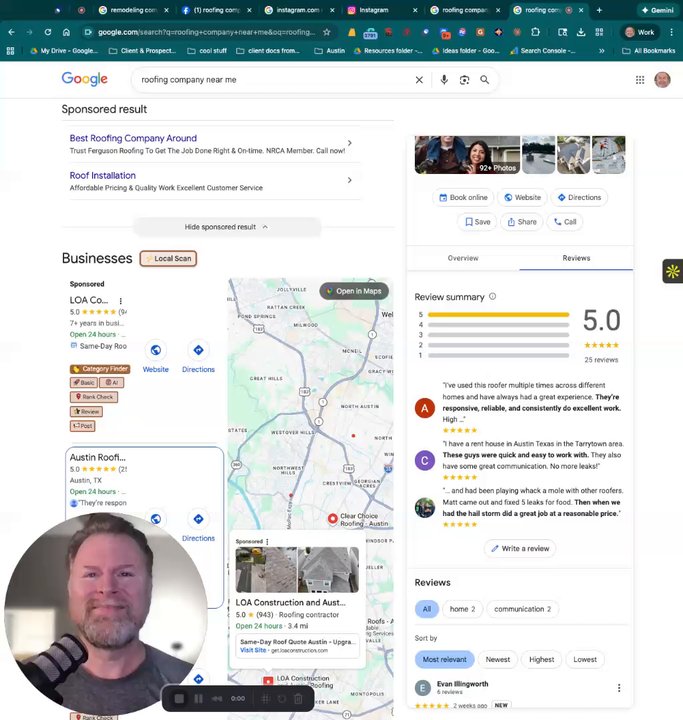Open Google account profile picture
Screen dimensions: 683x720
coord(662,80)
